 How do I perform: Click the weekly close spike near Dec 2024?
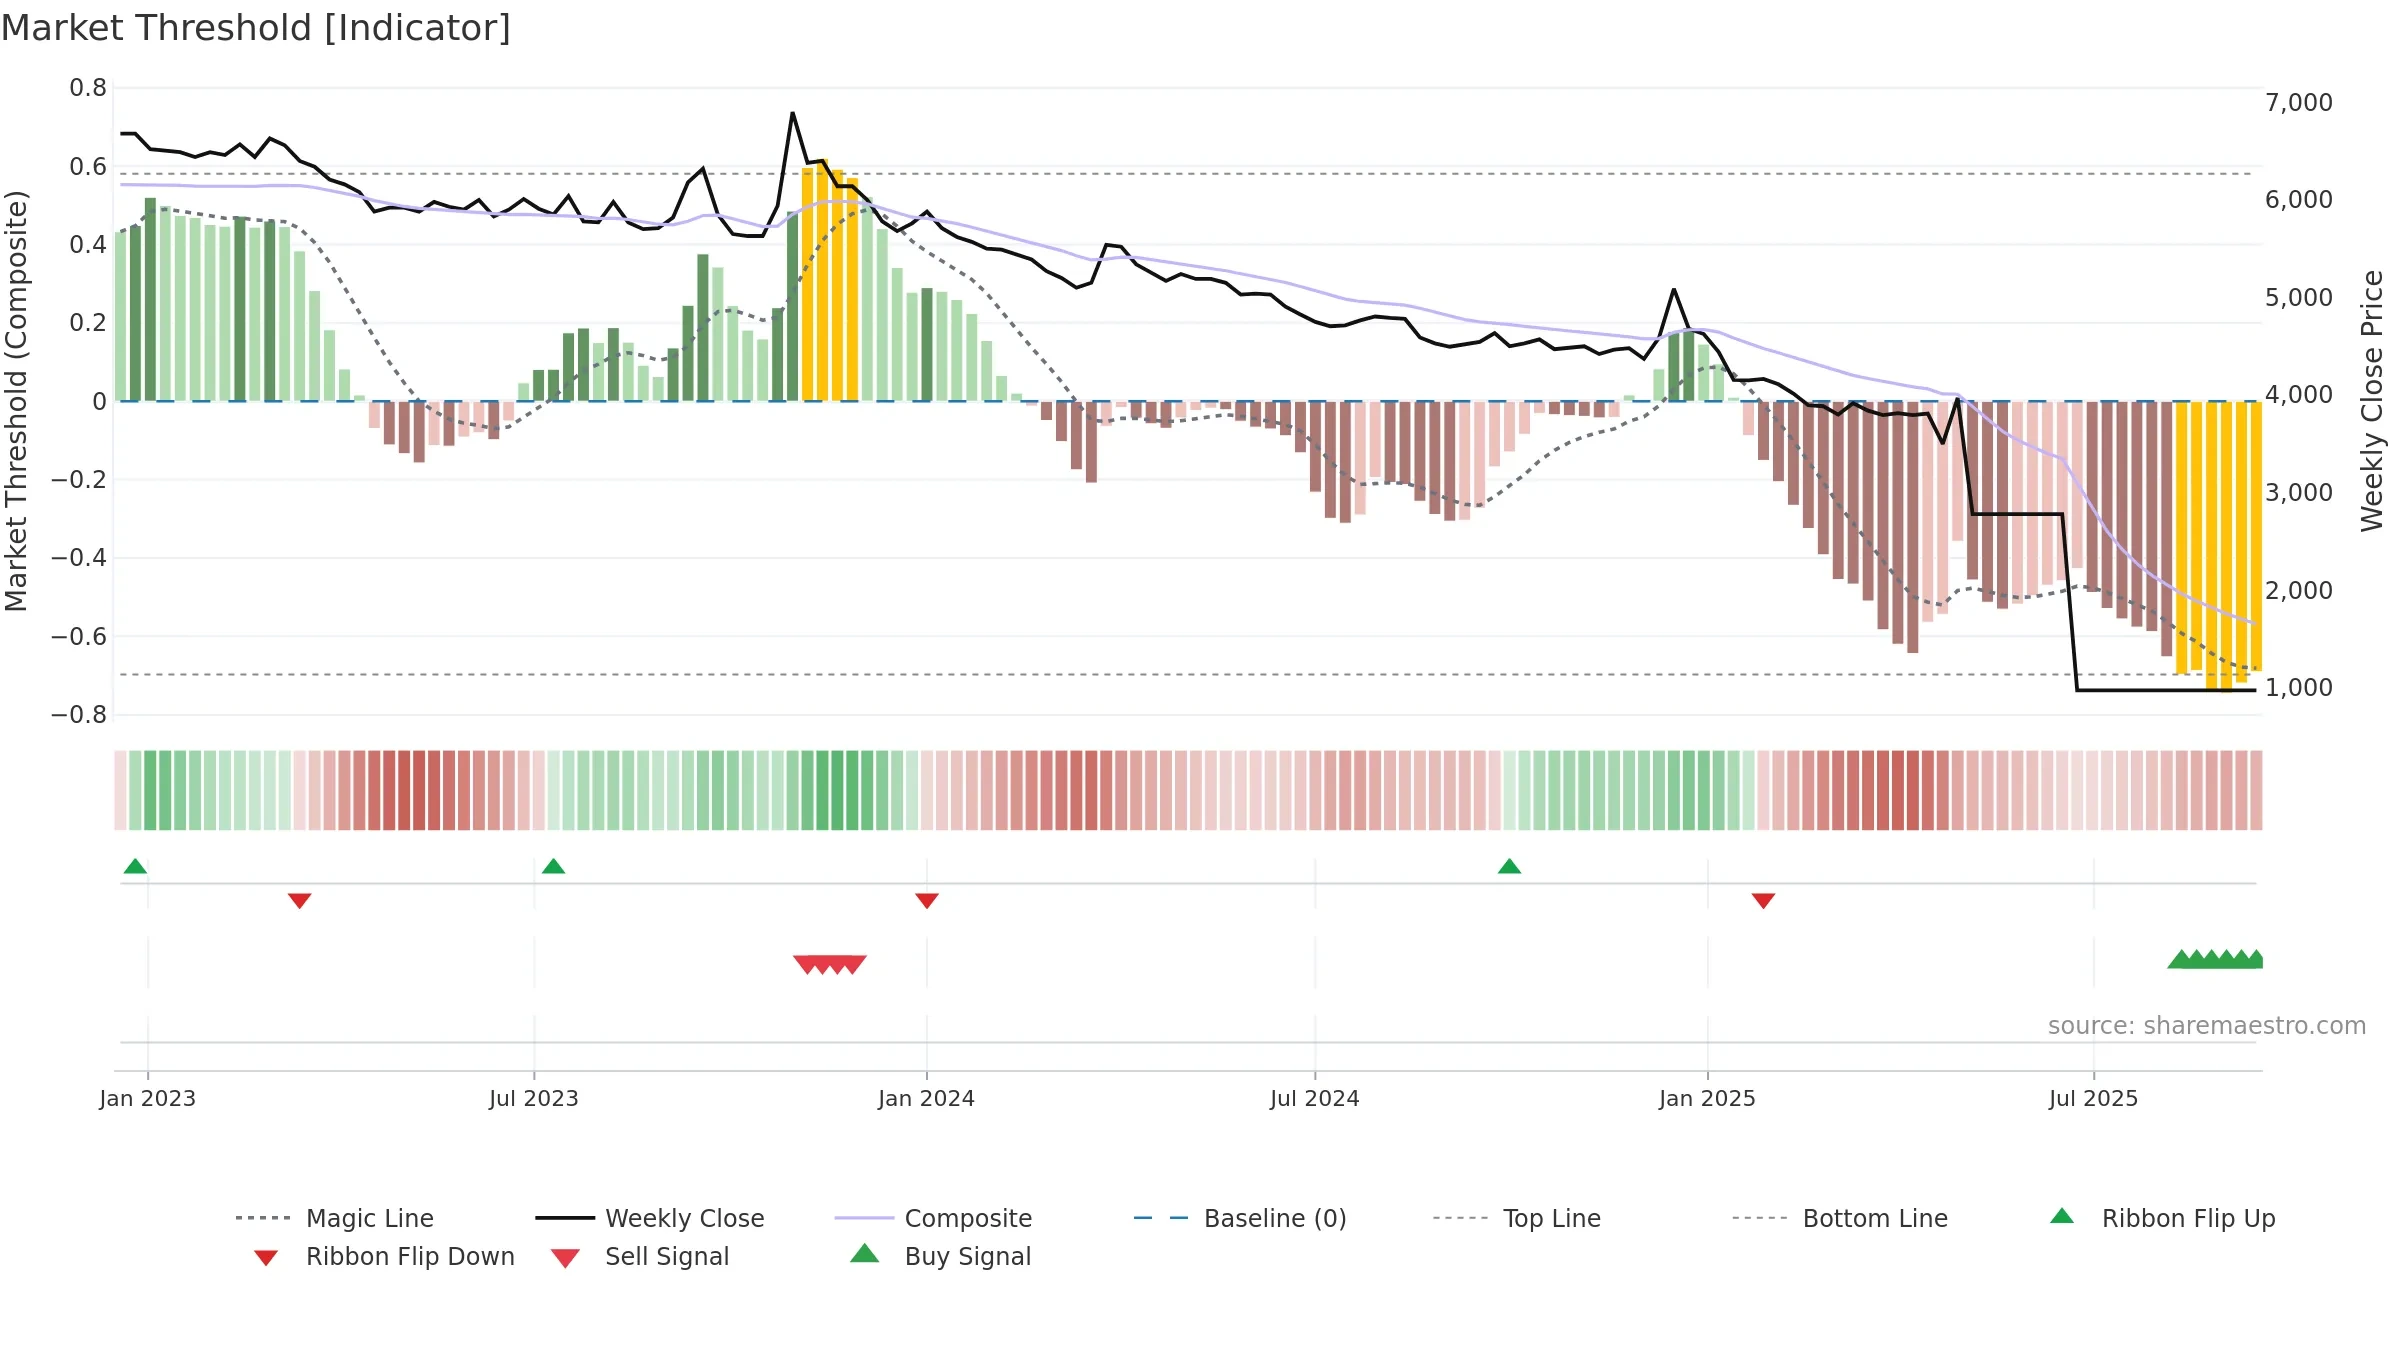tap(1674, 290)
